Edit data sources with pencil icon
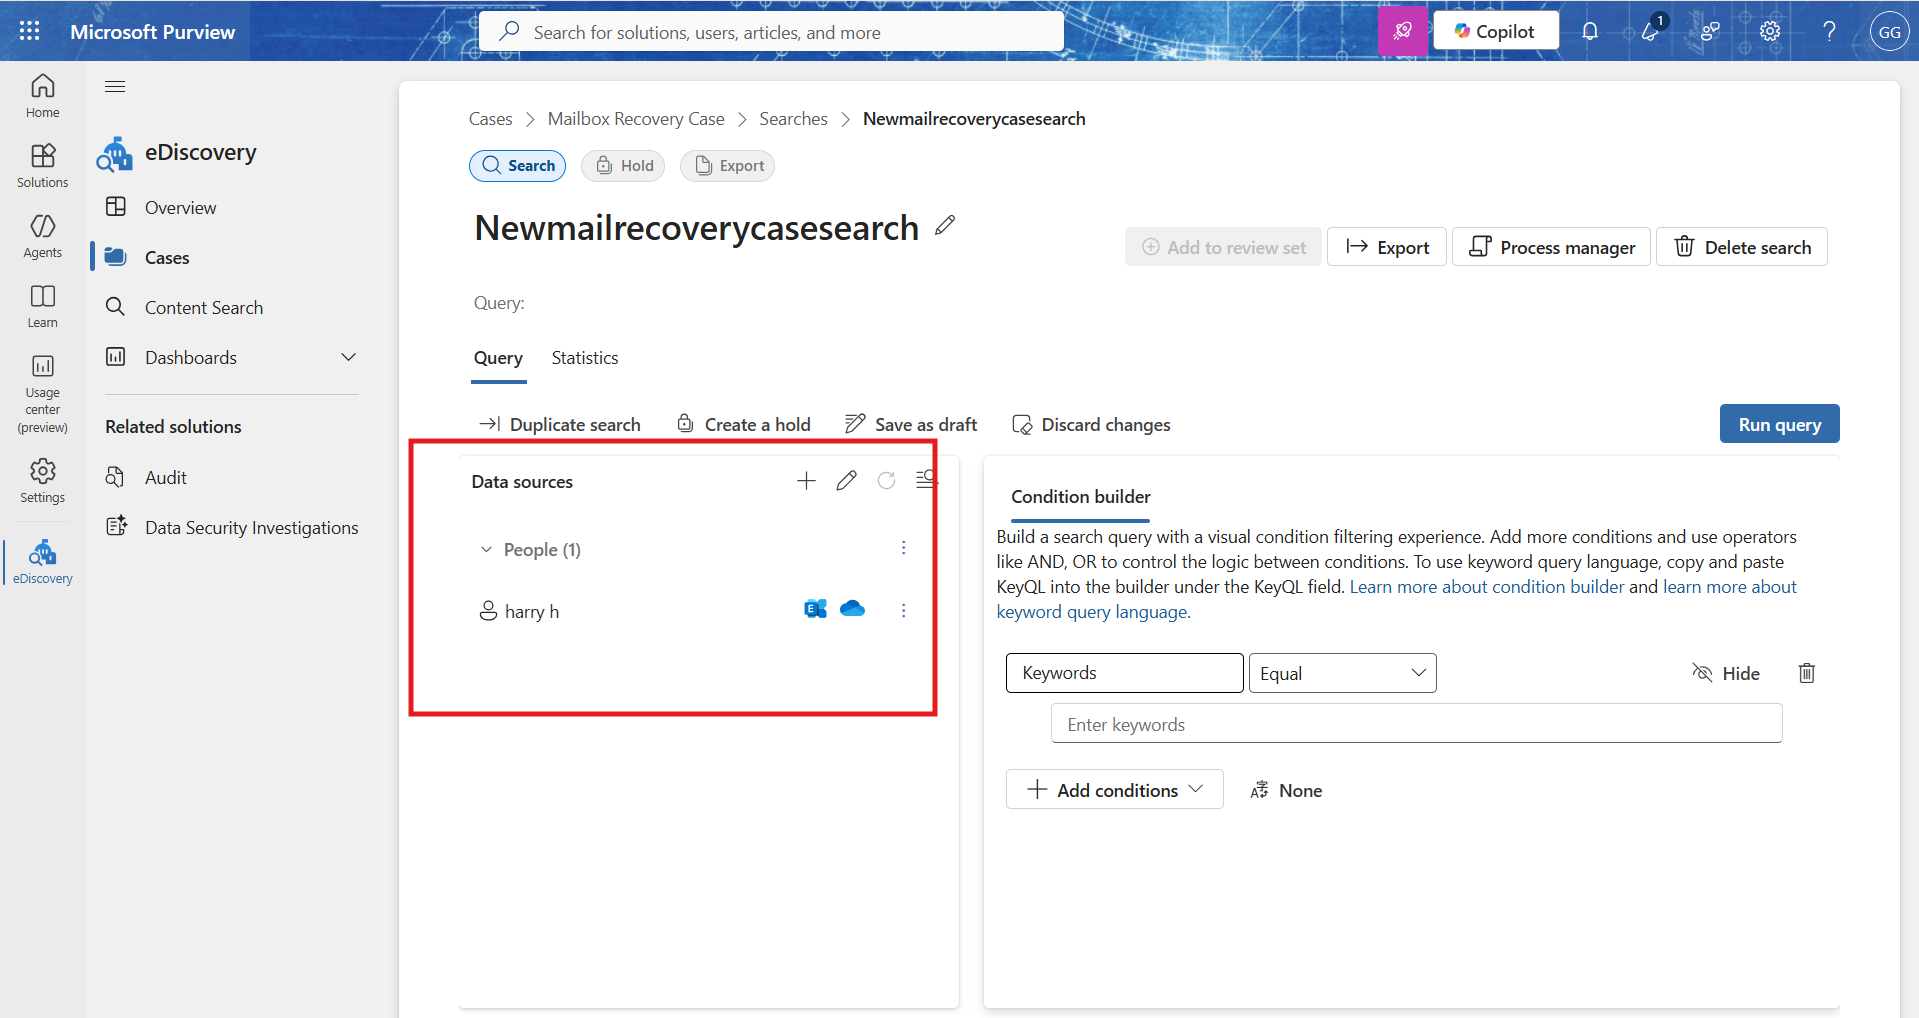Viewport: 1919px width, 1018px height. point(846,481)
